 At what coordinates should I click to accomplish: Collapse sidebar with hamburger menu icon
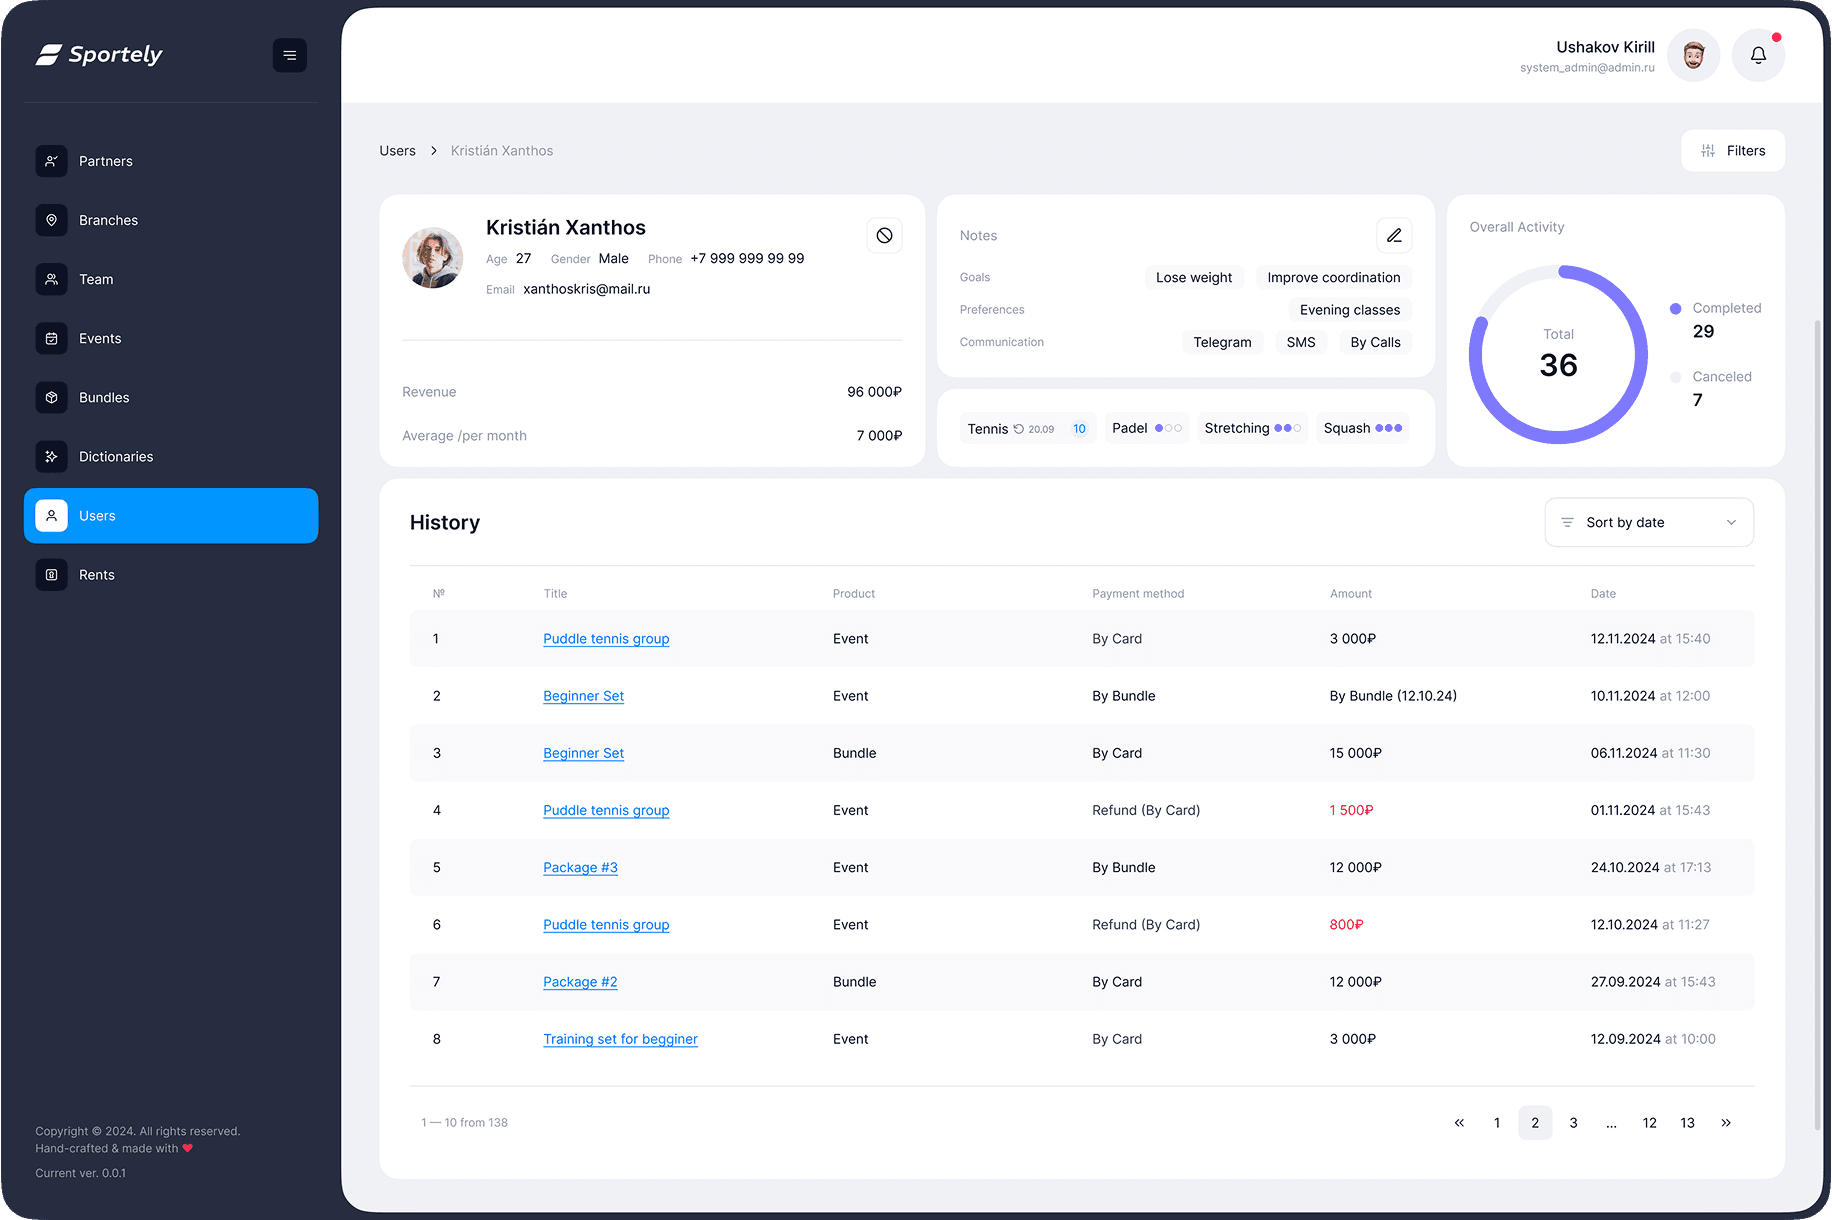pos(290,55)
